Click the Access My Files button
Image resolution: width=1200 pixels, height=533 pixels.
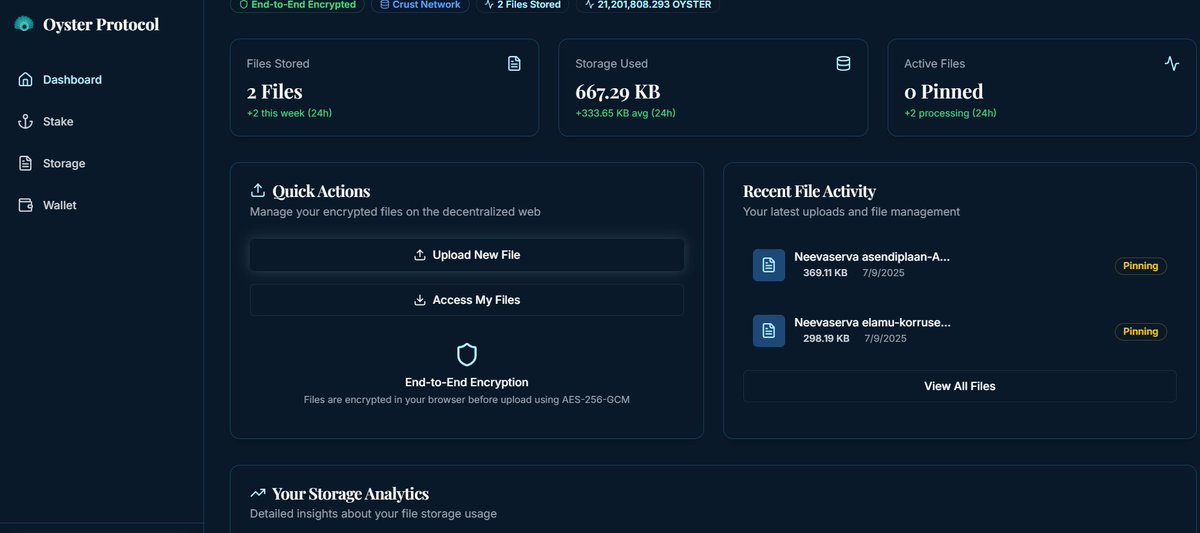[467, 300]
